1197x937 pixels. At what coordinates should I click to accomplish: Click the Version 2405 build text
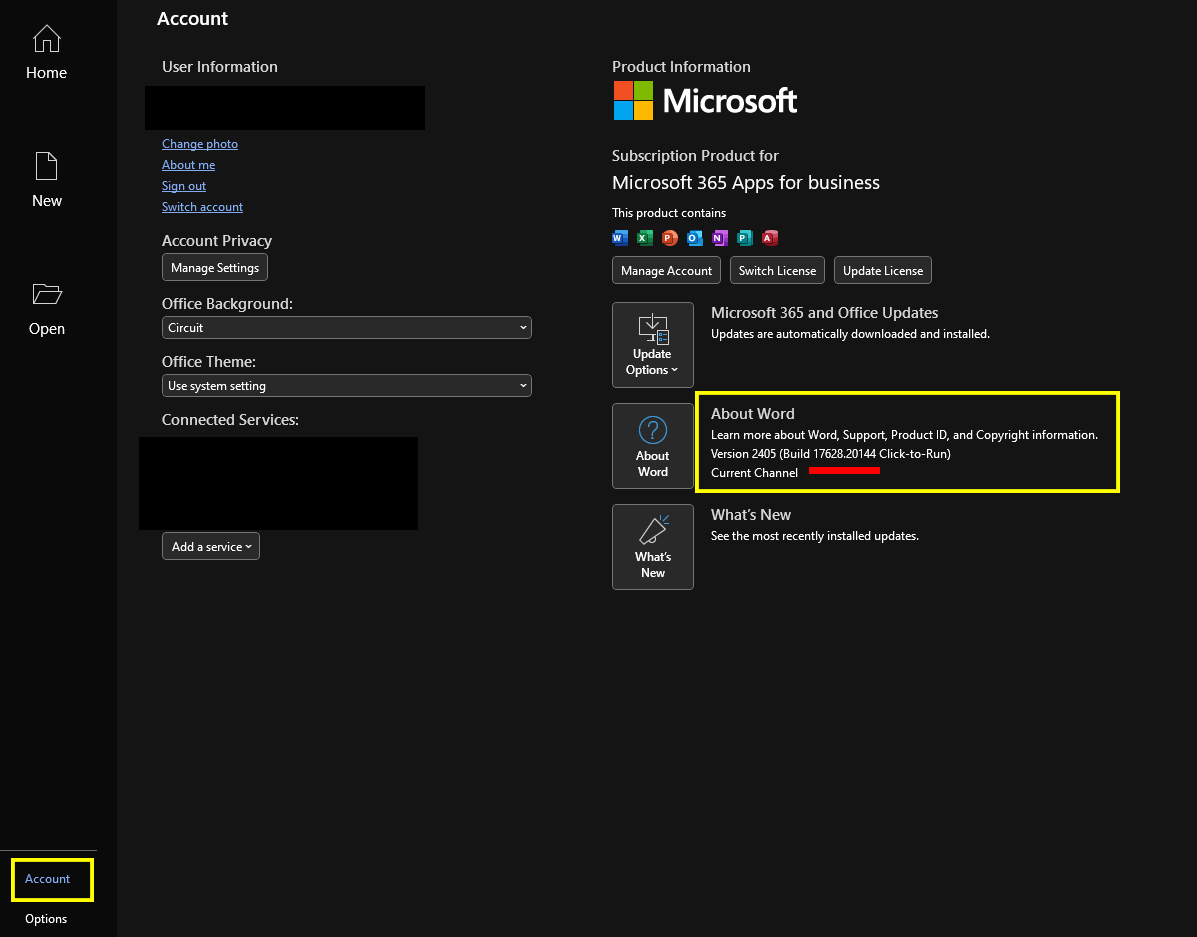coord(831,454)
